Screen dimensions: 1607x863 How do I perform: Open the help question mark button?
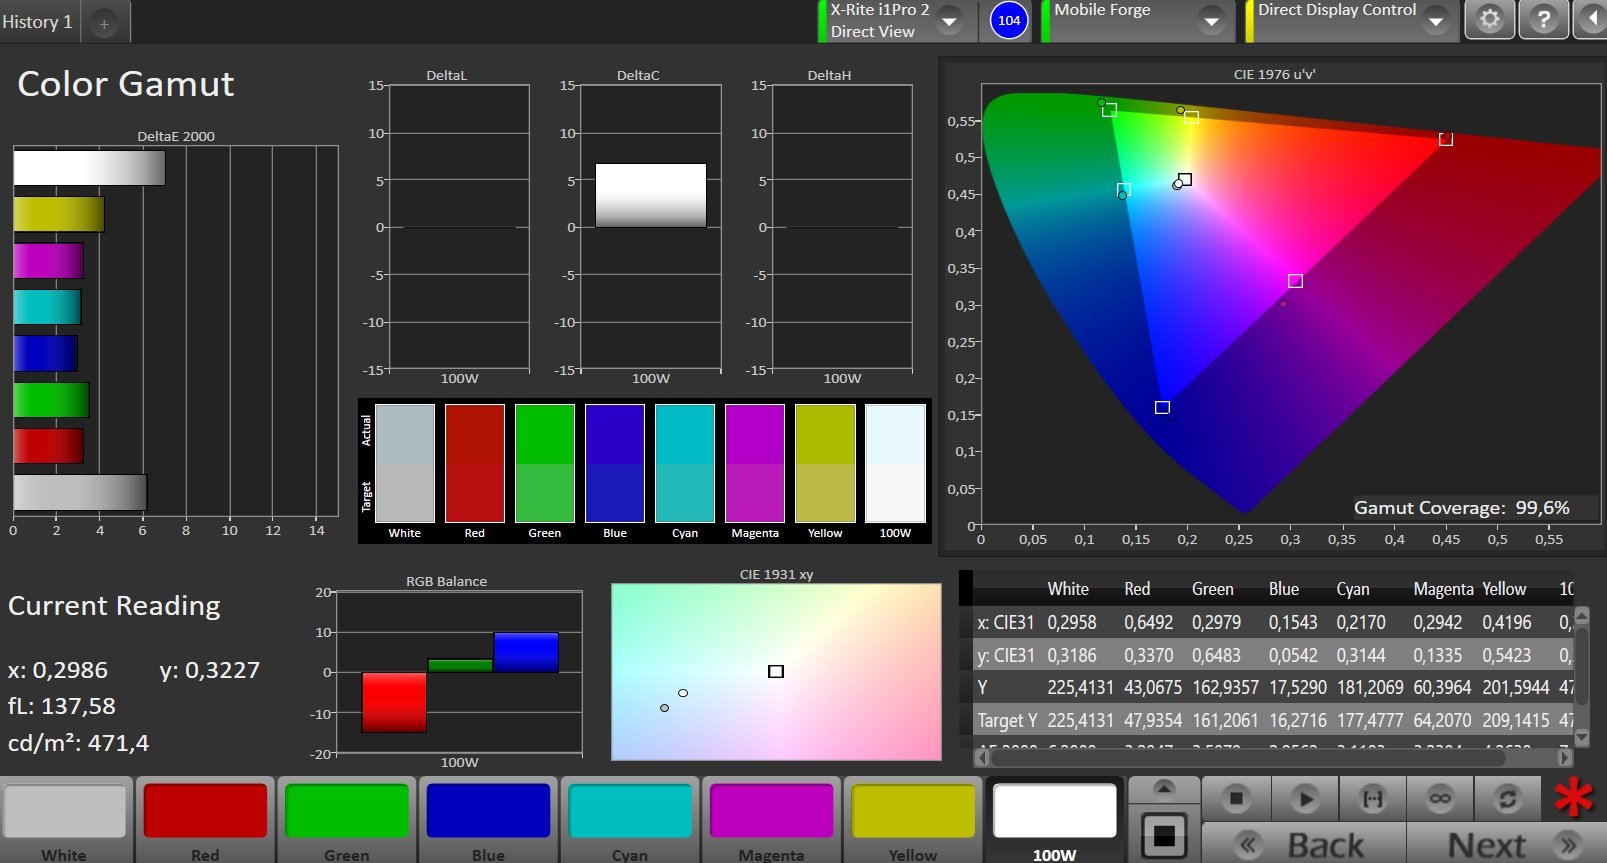(x=1544, y=19)
